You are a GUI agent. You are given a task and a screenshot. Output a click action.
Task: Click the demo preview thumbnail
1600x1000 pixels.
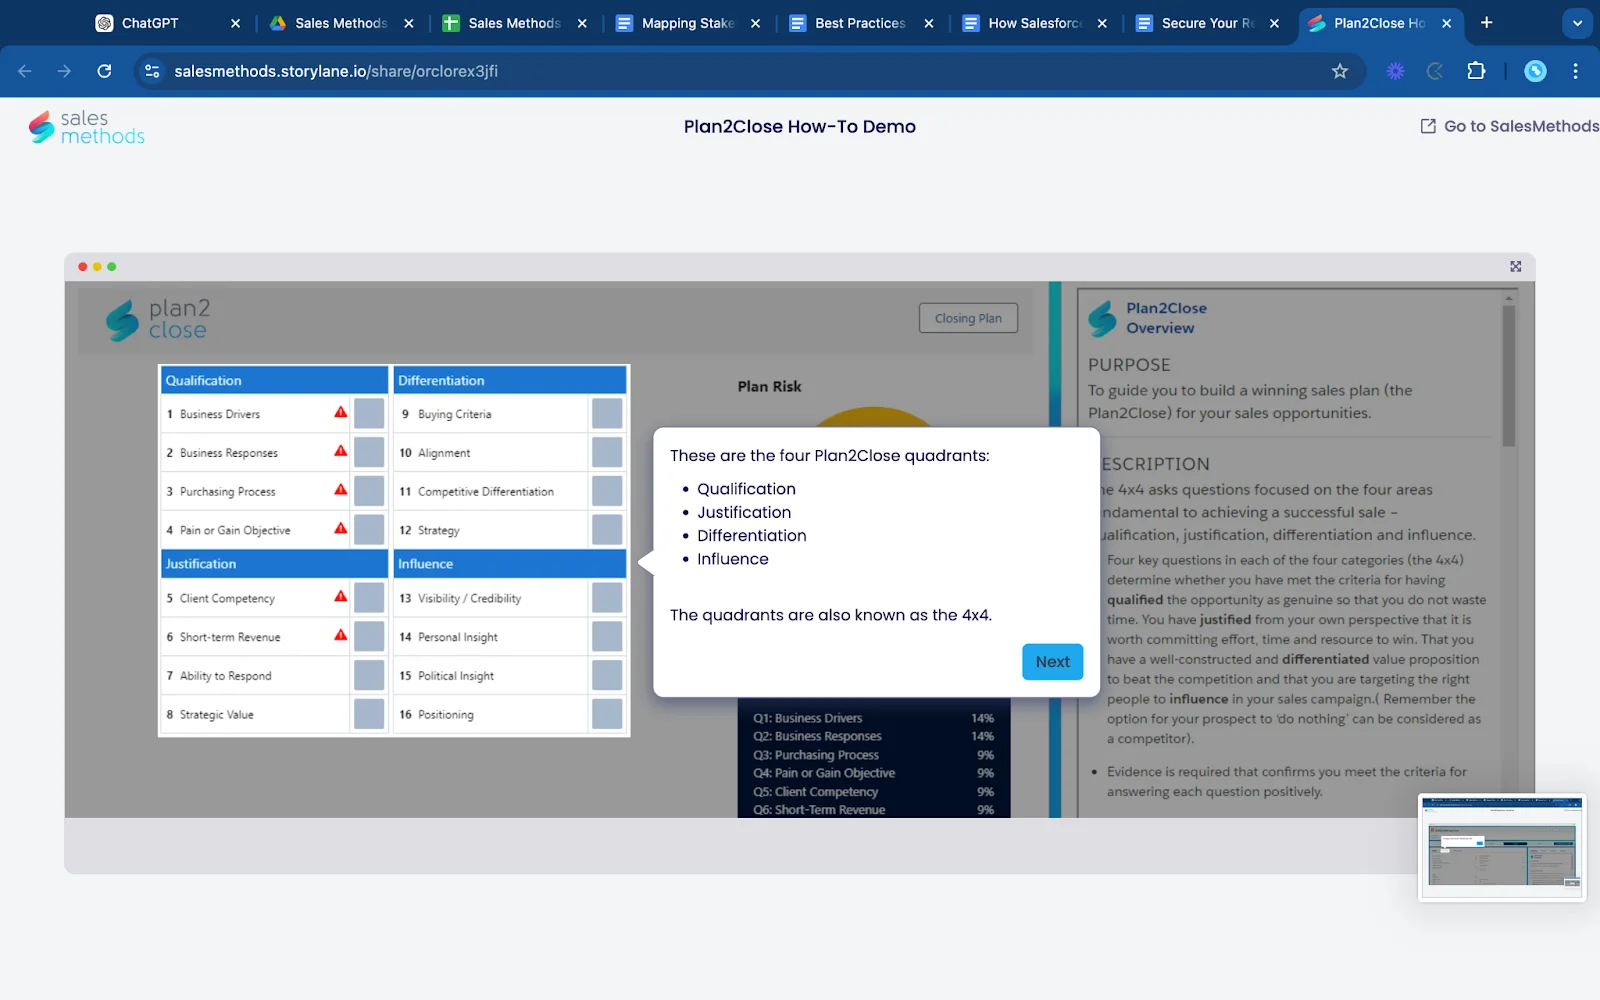coord(1502,847)
